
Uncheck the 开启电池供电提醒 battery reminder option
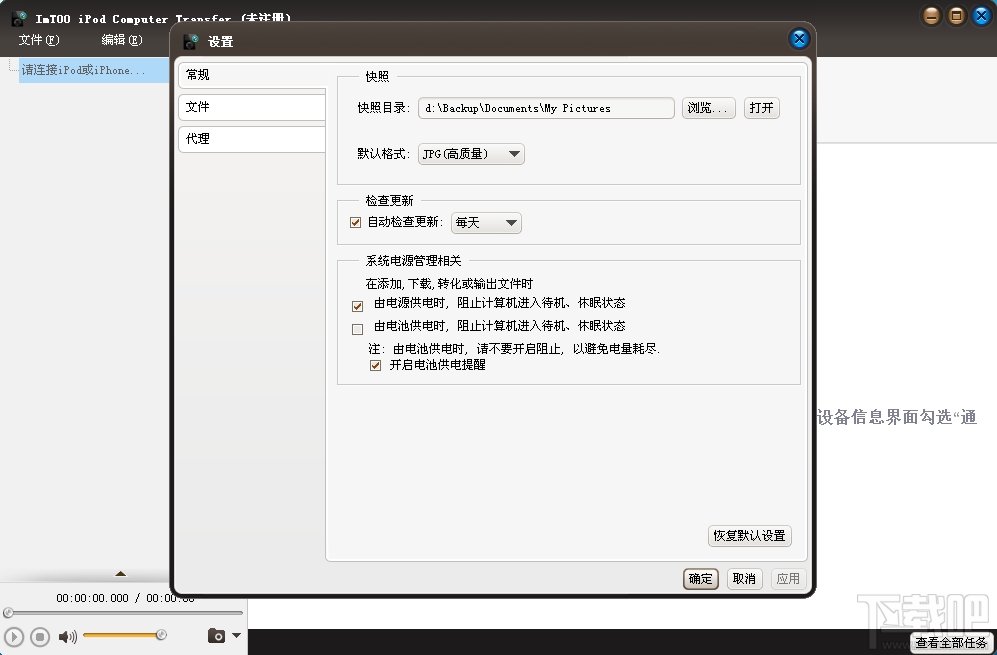[376, 364]
